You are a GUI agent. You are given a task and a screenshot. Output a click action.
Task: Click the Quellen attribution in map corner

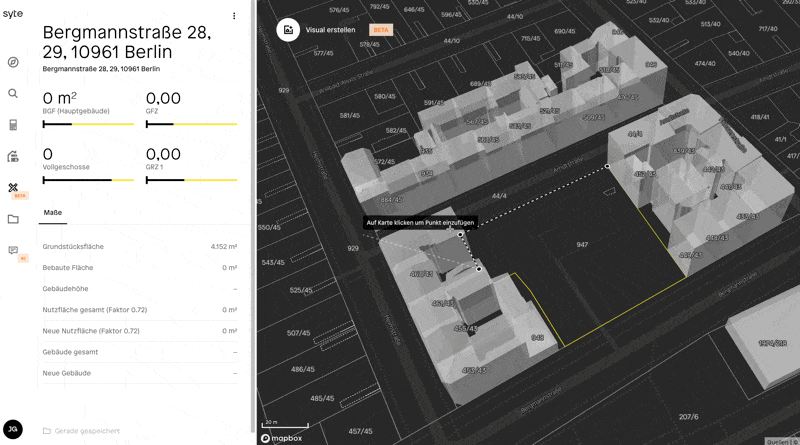[778, 441]
